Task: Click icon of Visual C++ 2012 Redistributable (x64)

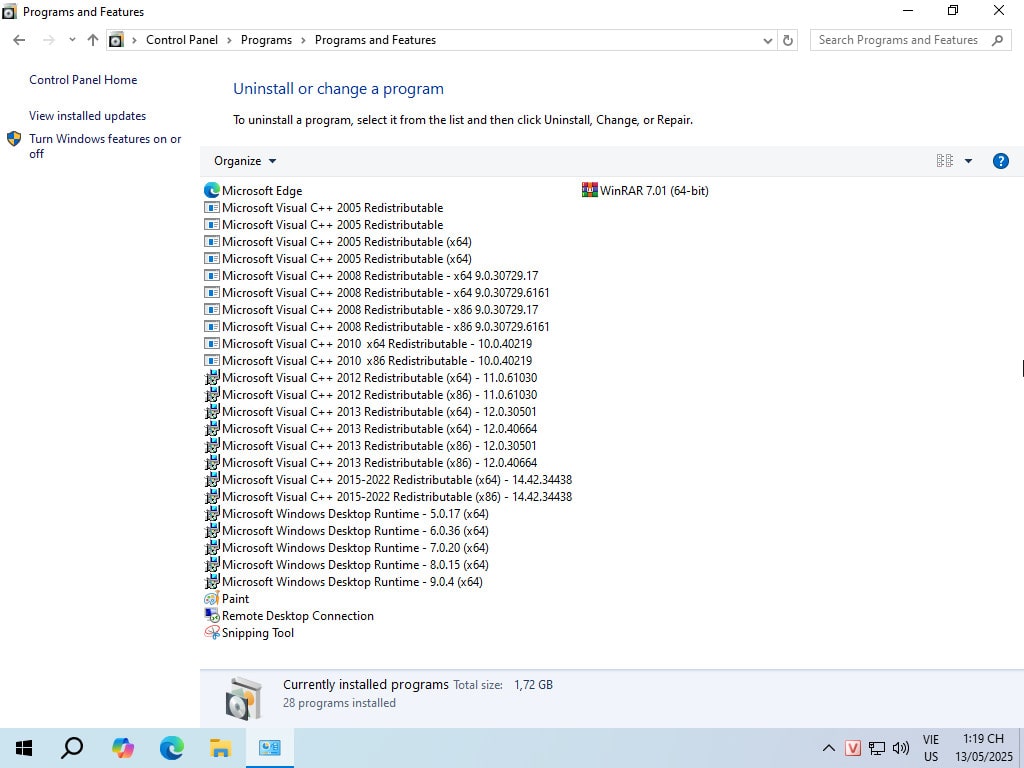Action: point(212,377)
